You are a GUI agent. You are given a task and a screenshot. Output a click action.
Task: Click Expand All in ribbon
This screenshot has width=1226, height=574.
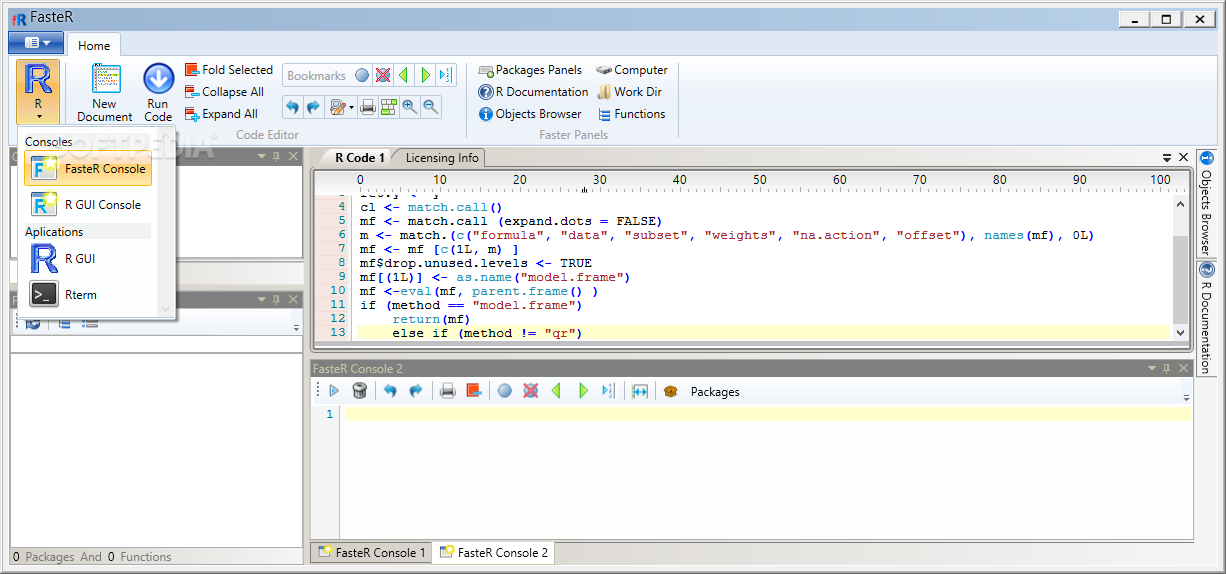click(x=221, y=114)
